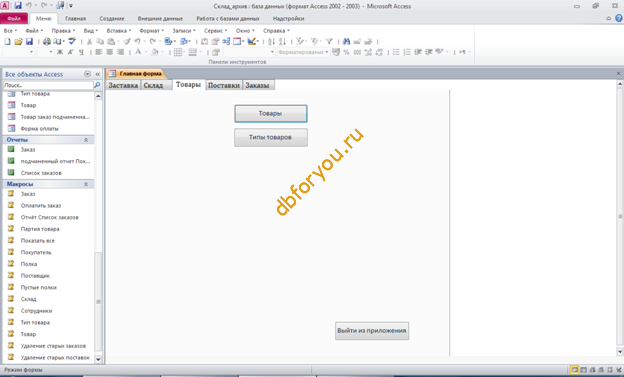Click the numbered list icon
The height and width of the screenshot is (377, 624).
tap(407, 52)
